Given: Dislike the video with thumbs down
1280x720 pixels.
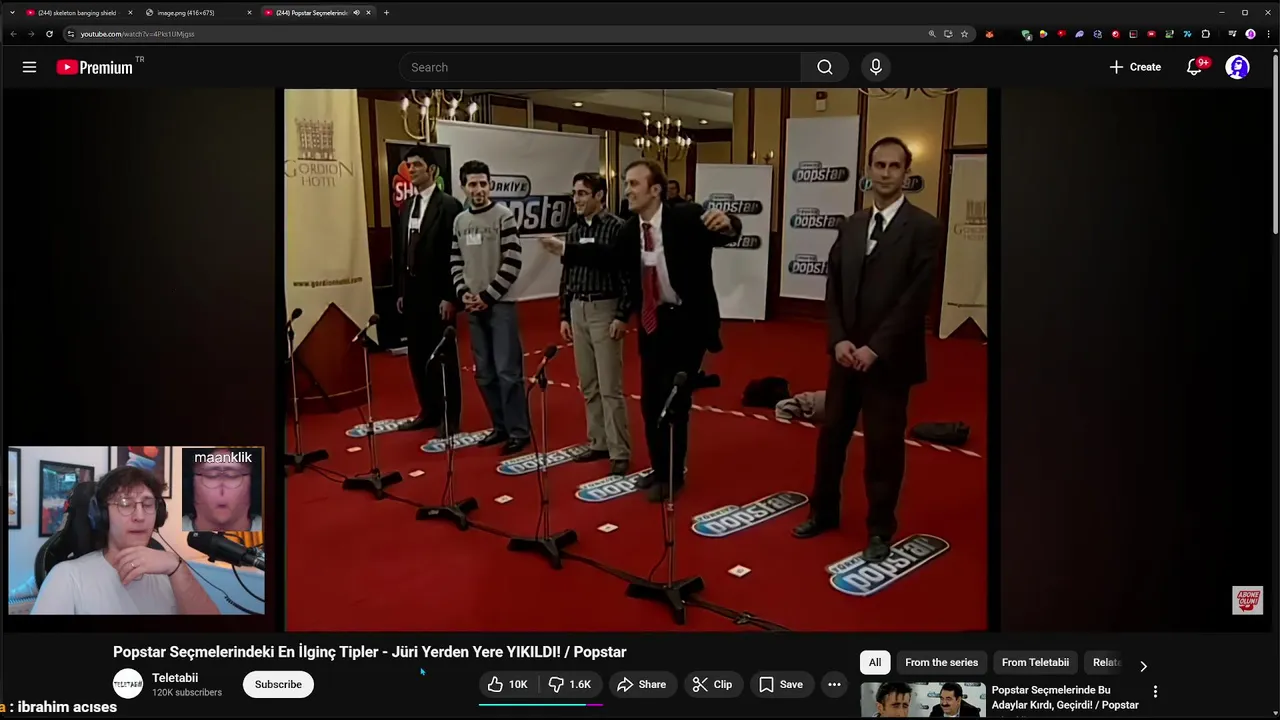Looking at the screenshot, I should tap(570, 684).
